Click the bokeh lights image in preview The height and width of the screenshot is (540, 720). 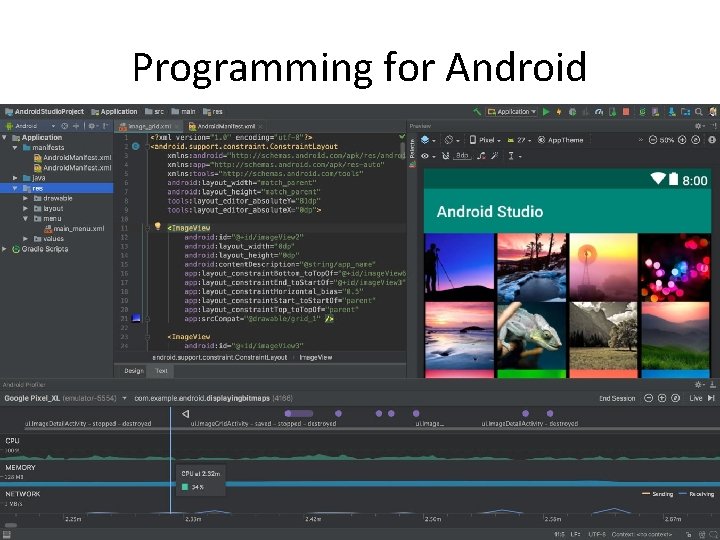(675, 267)
